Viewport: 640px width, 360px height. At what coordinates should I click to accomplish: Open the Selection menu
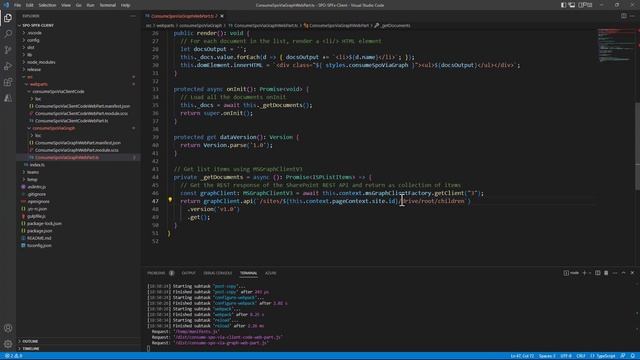47,5
